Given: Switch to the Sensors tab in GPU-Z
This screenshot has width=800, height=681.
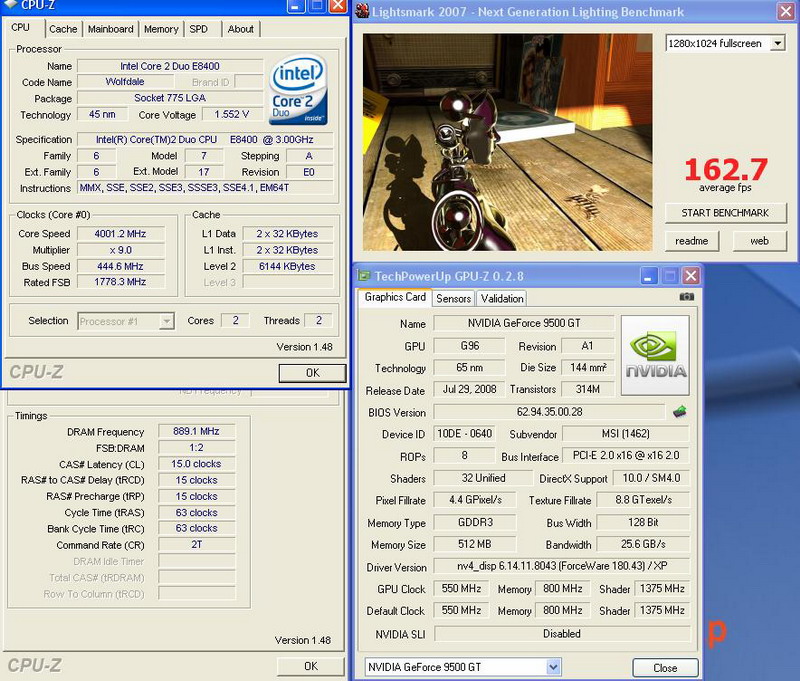Looking at the screenshot, I should [454, 298].
